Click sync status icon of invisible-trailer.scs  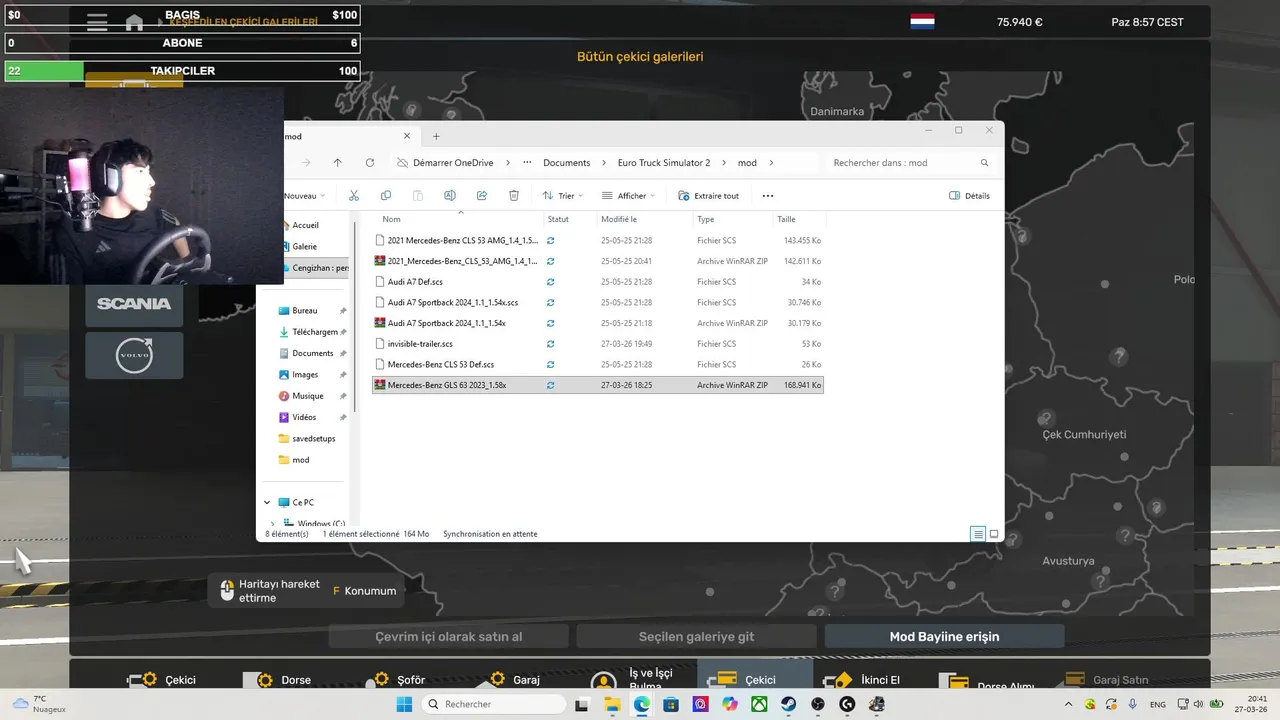tap(551, 344)
